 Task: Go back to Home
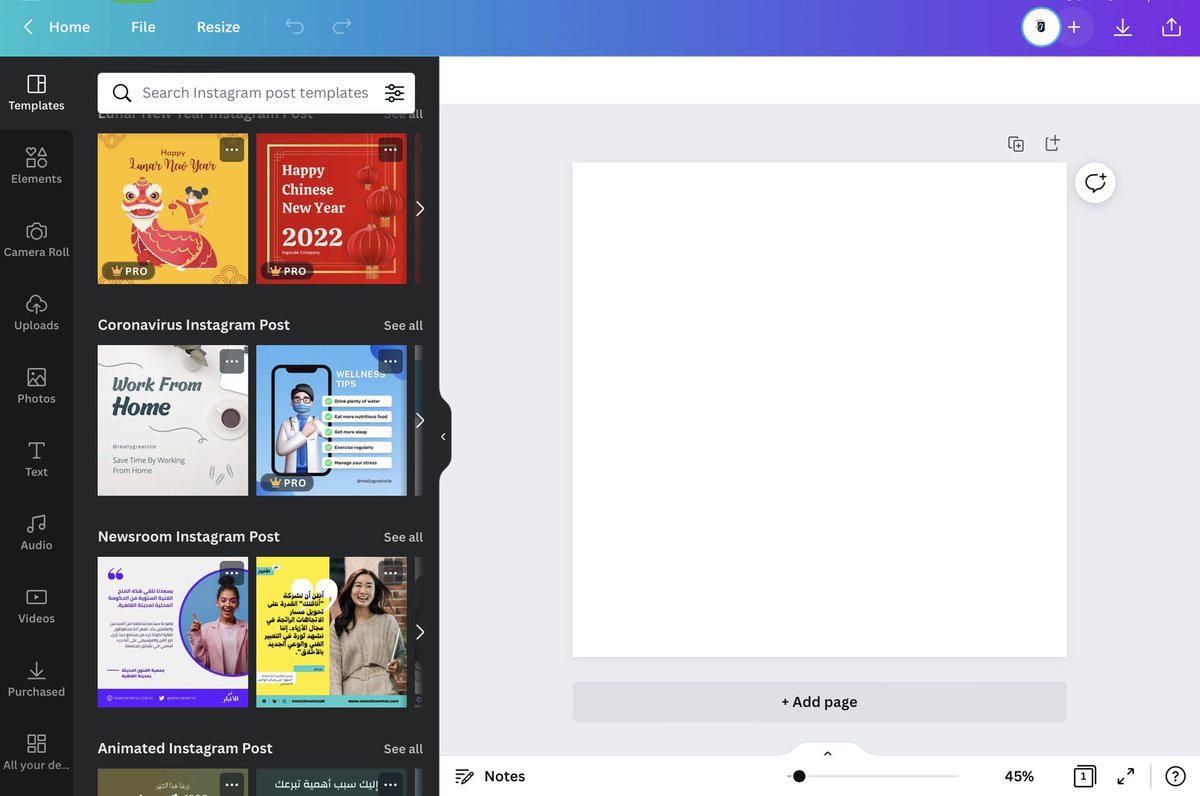(57, 27)
